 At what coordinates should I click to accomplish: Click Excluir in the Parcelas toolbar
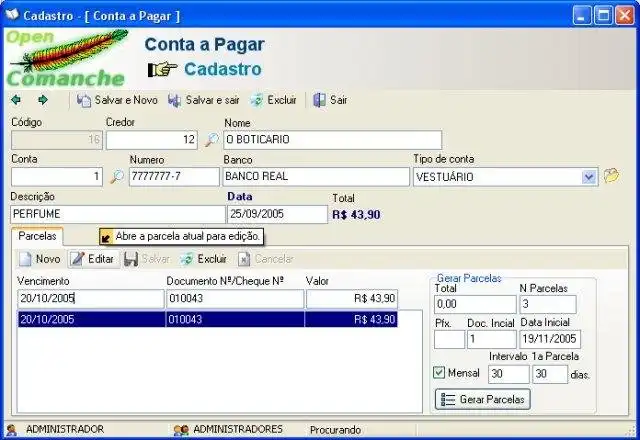(x=204, y=259)
